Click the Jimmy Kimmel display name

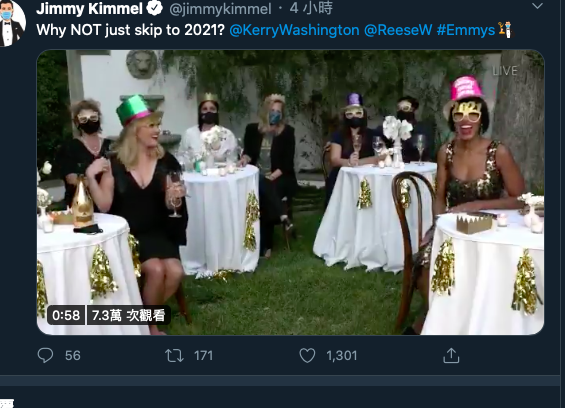89,9
